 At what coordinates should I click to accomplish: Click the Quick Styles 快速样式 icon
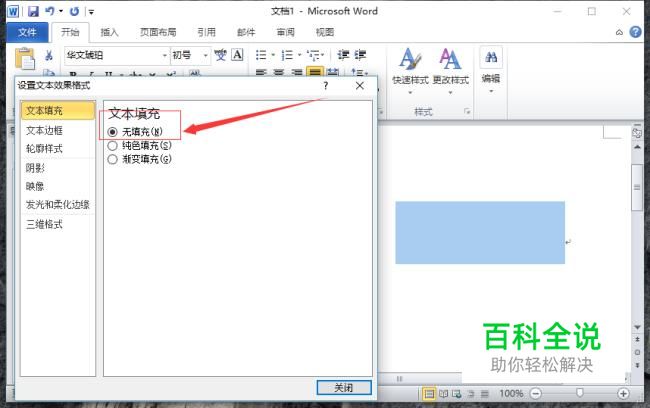pos(410,66)
